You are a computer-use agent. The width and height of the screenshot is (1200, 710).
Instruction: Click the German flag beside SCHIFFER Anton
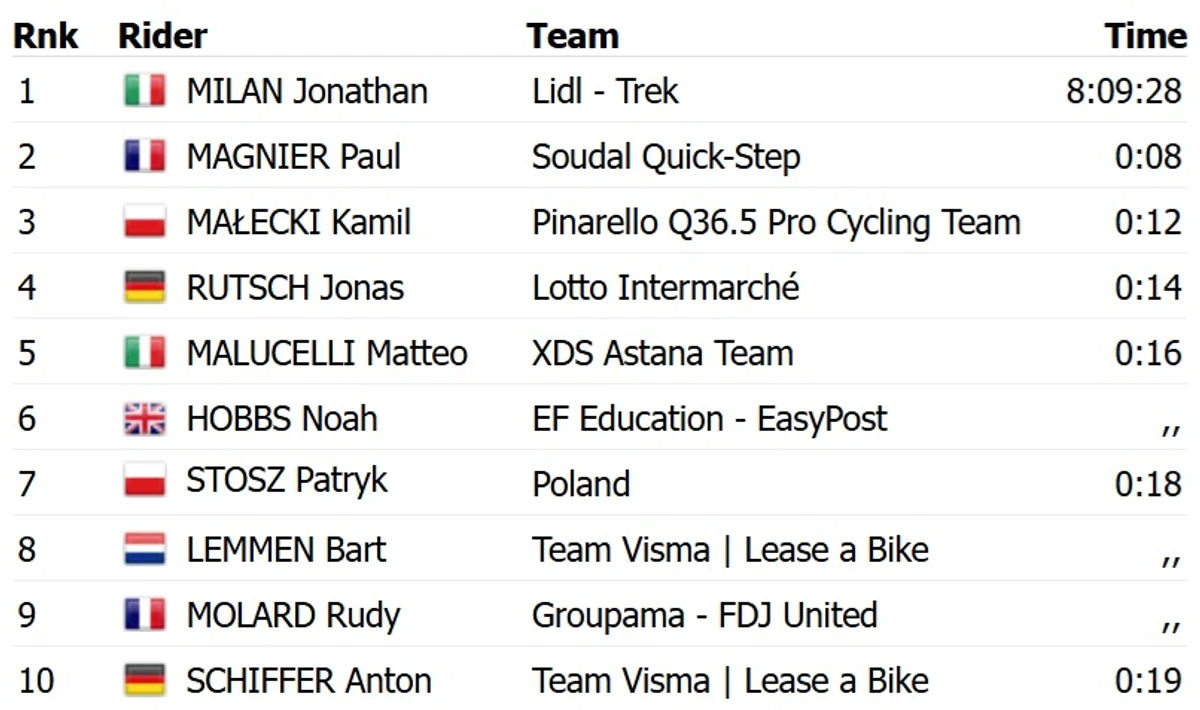(x=145, y=680)
